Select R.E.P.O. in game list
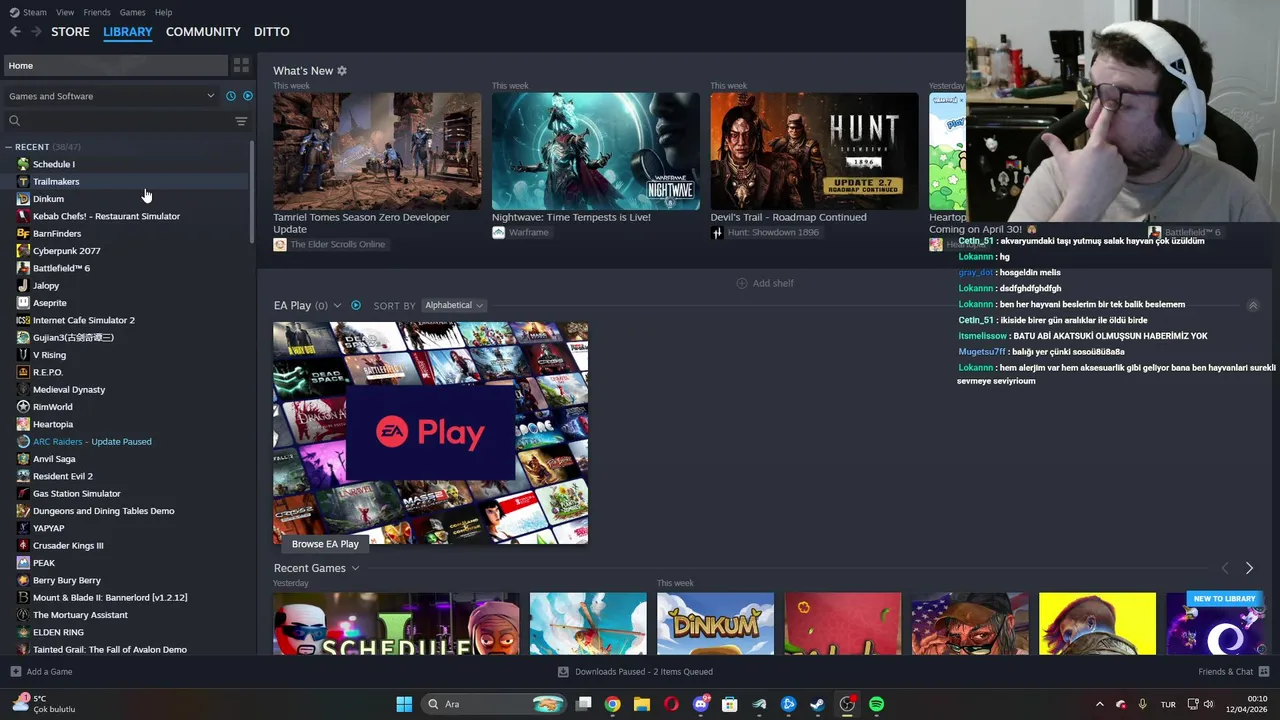Screen dimensions: 1280x720 48,372
